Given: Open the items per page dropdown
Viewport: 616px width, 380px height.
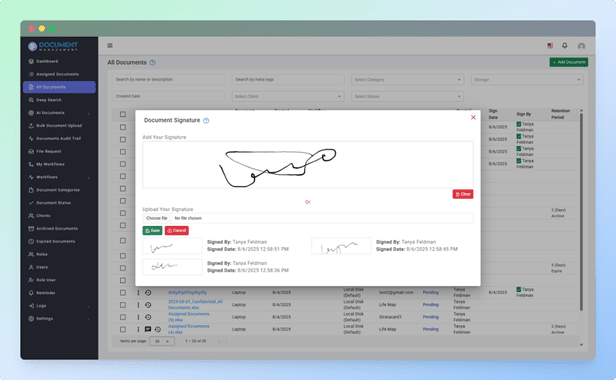Looking at the screenshot, I should [x=162, y=341].
